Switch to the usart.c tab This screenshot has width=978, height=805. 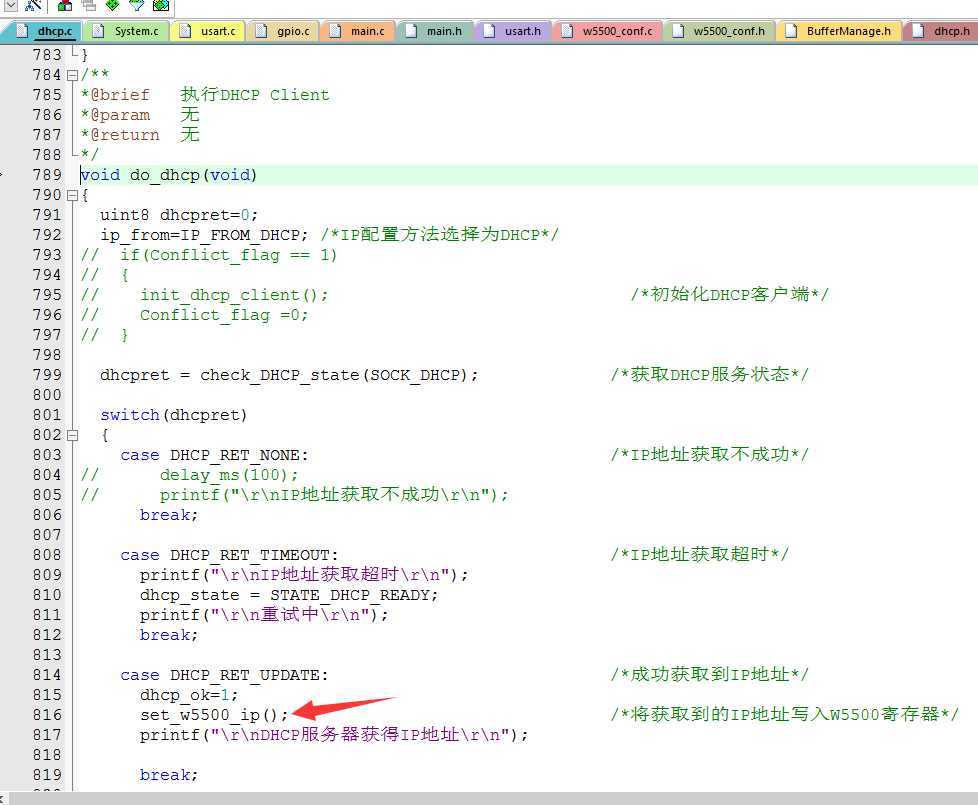pos(210,31)
